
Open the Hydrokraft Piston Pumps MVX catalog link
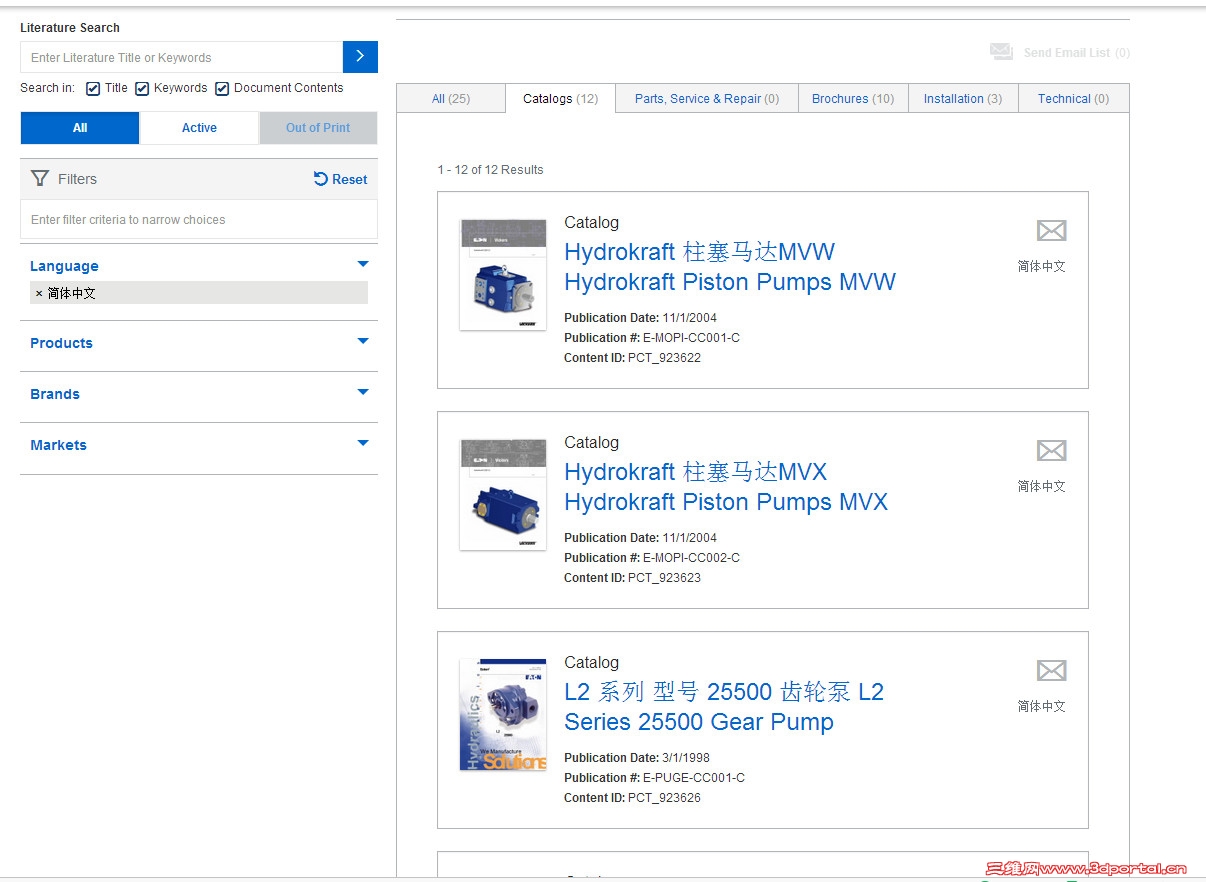click(726, 487)
